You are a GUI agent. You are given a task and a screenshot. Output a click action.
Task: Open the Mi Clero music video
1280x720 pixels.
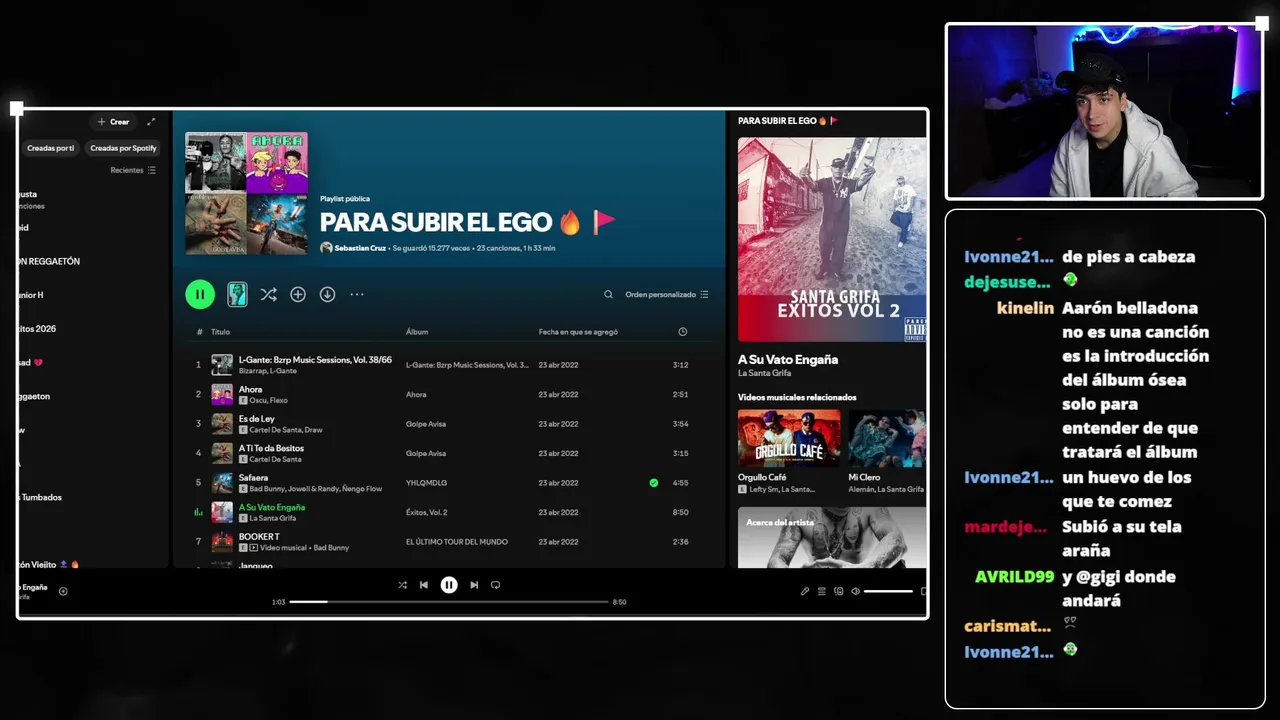[887, 438]
